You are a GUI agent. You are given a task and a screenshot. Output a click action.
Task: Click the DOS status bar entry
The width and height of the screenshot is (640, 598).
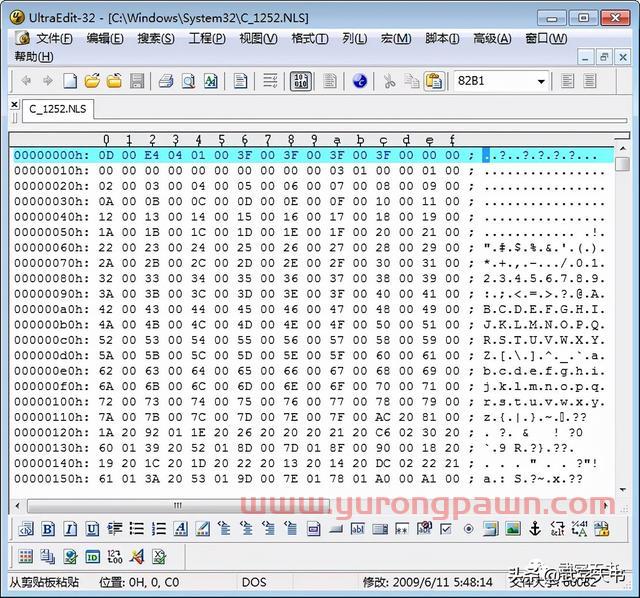(x=254, y=582)
